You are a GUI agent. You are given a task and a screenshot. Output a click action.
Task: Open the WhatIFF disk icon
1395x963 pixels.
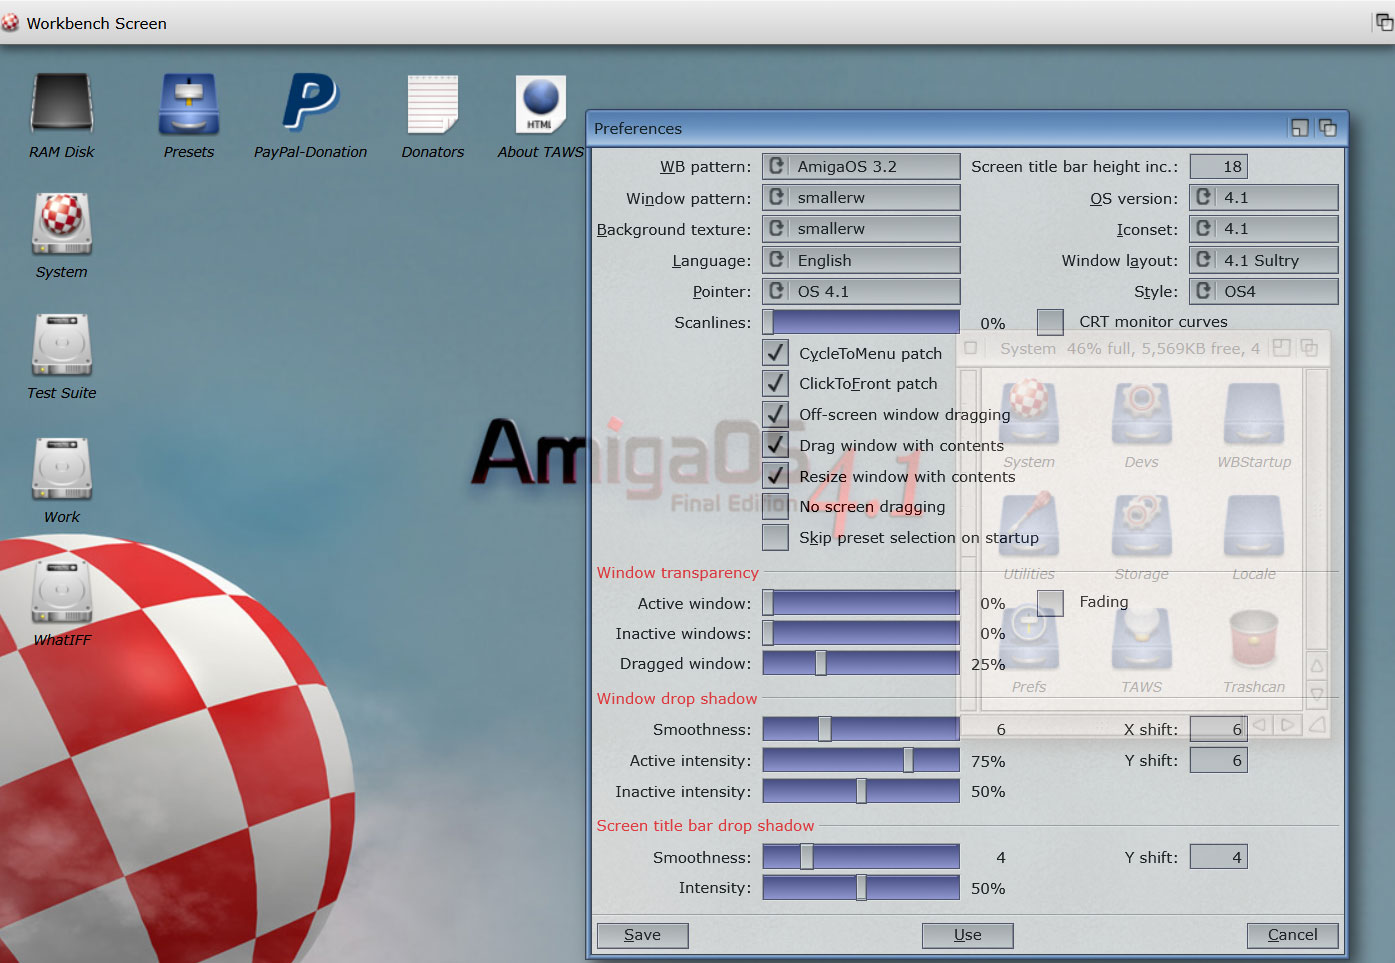61,590
